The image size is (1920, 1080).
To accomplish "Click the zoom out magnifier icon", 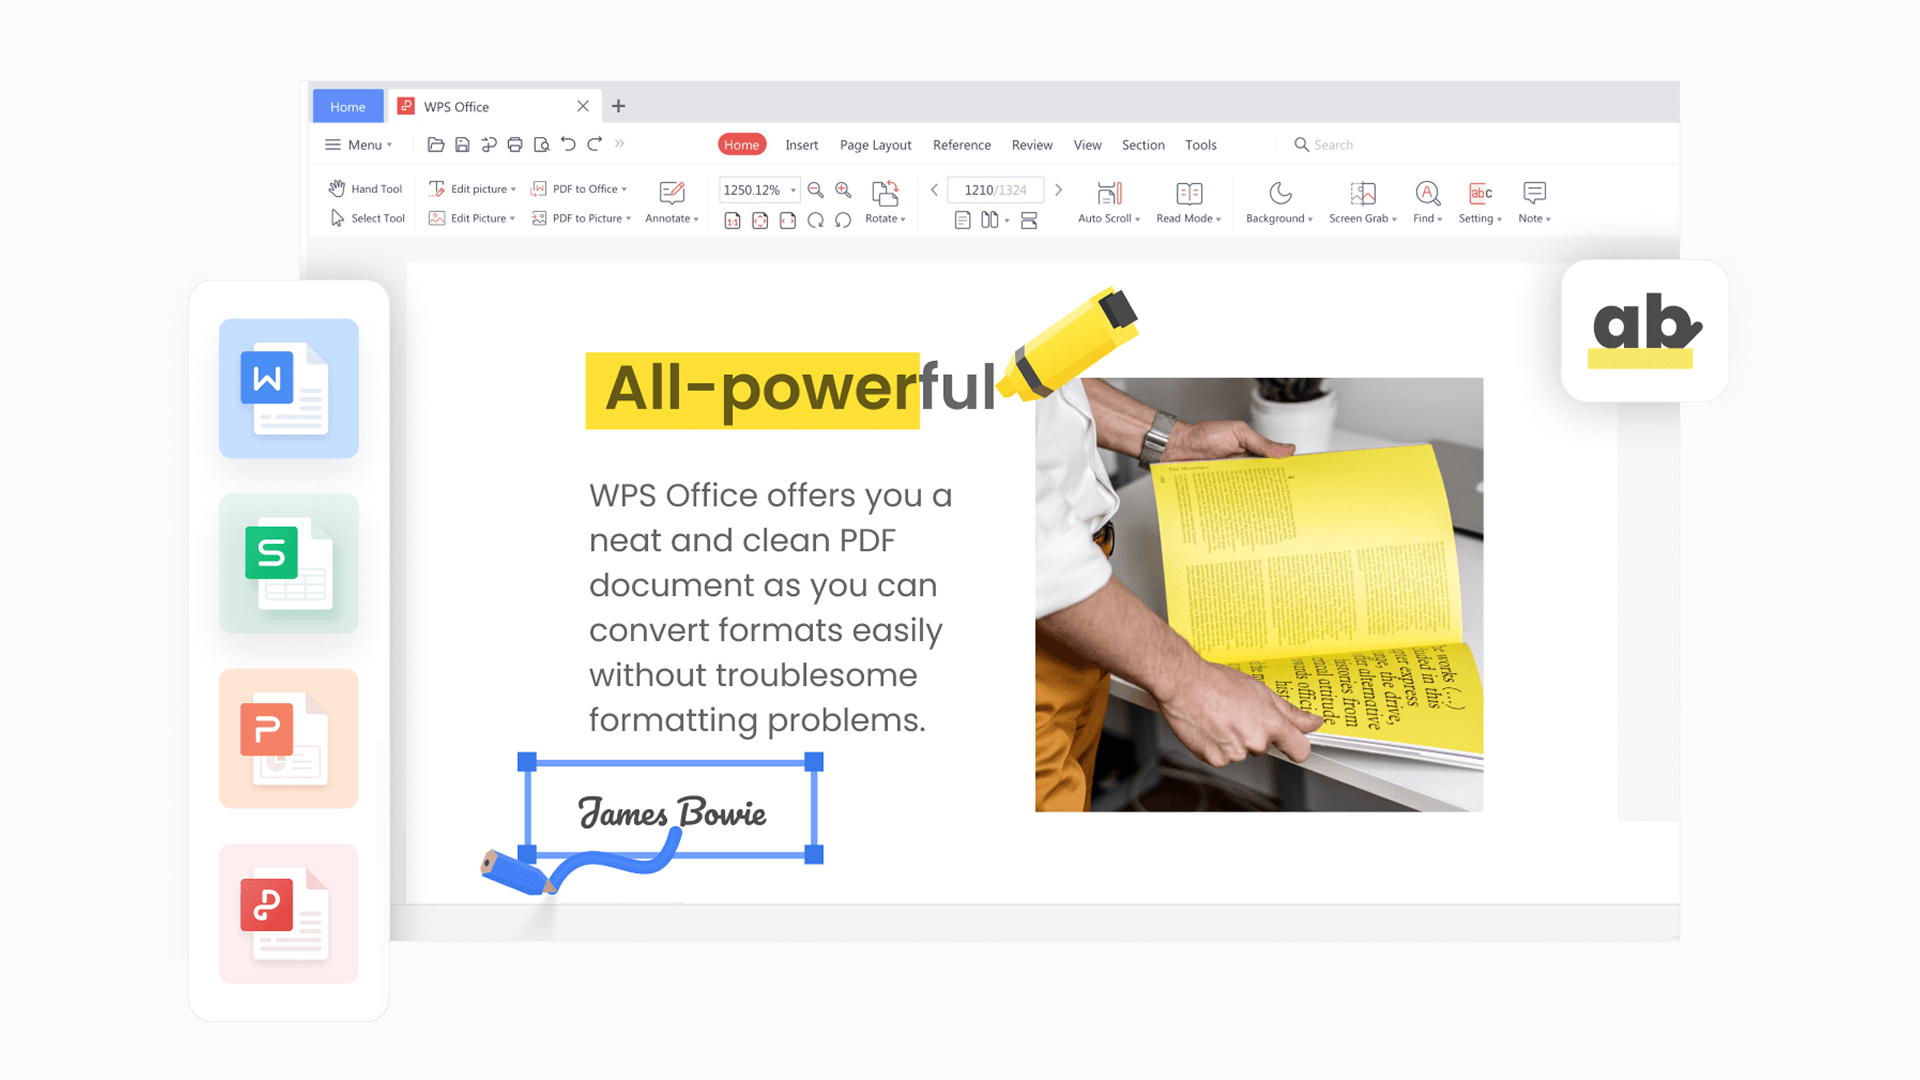I will pos(815,190).
